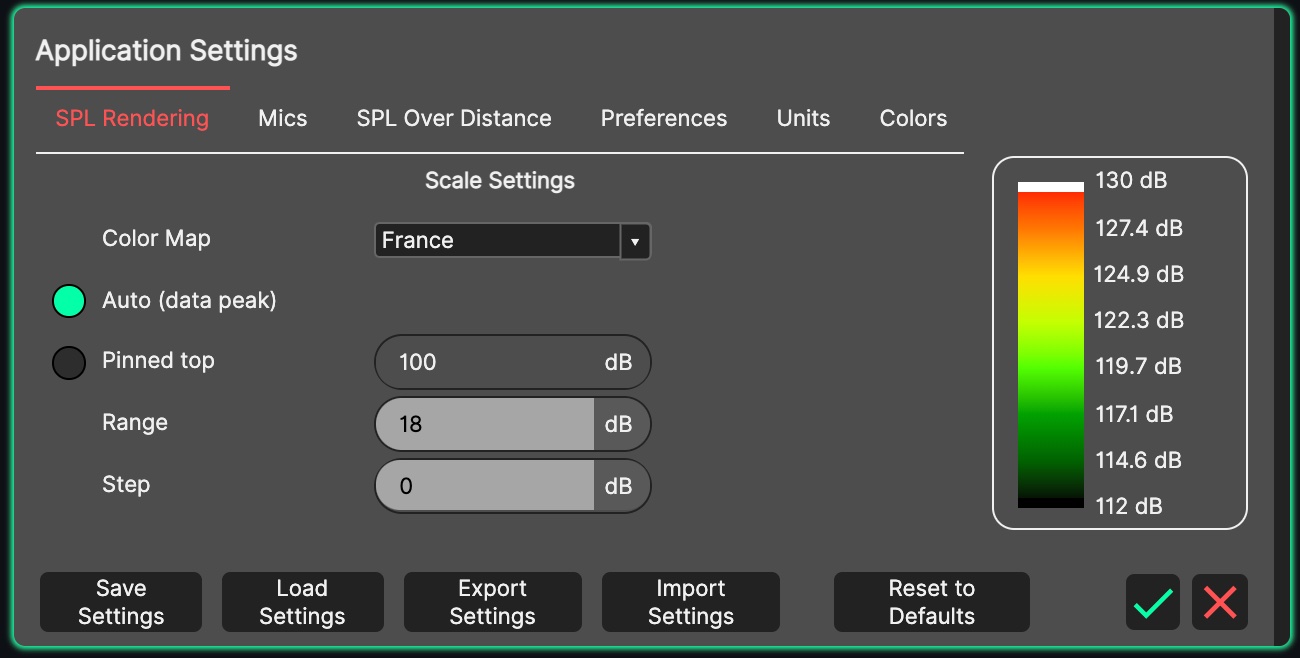1300x658 pixels.
Task: Click the Step label text
Action: click(126, 485)
